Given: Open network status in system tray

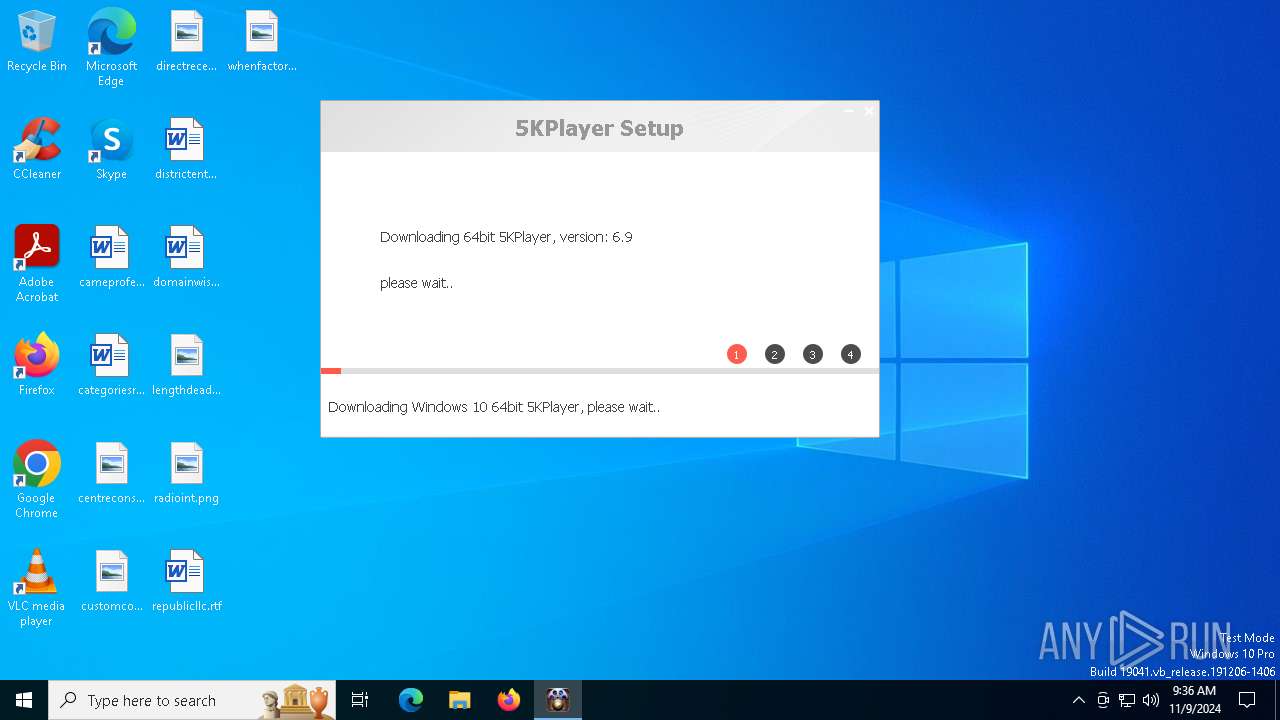Looking at the screenshot, I should pos(1127,700).
